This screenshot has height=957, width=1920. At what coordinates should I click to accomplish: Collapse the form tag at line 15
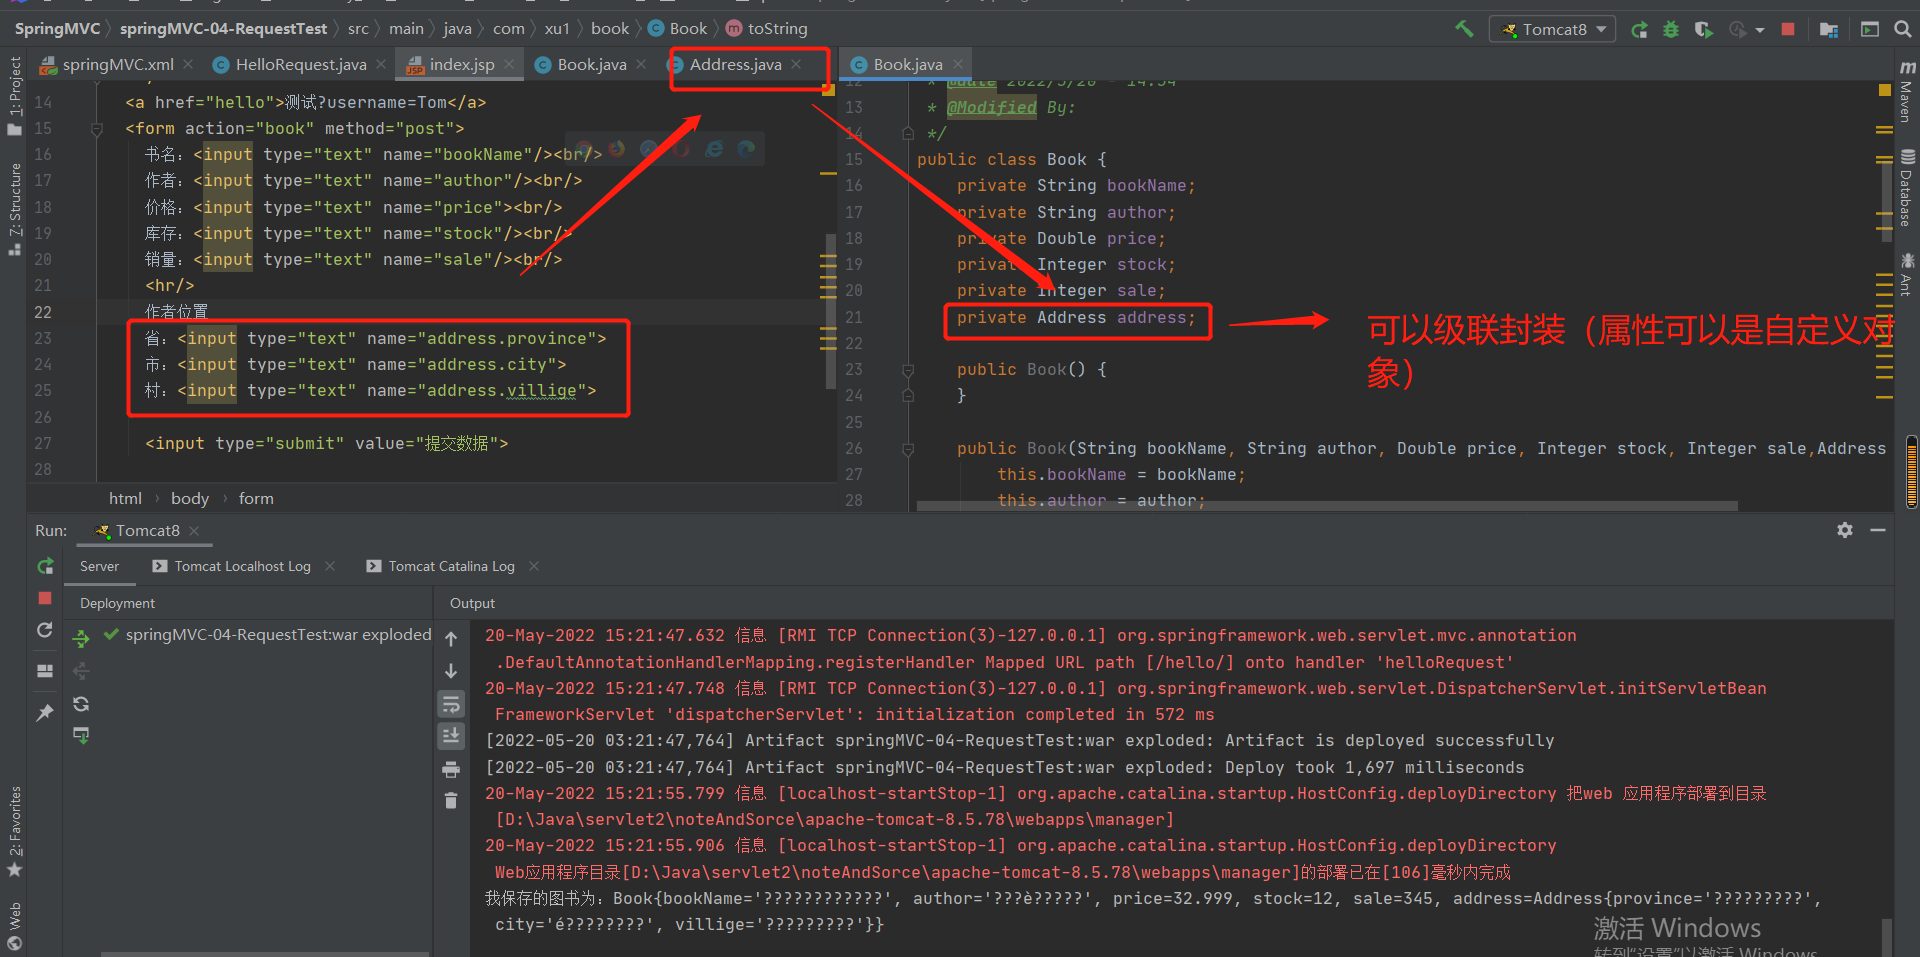(97, 129)
